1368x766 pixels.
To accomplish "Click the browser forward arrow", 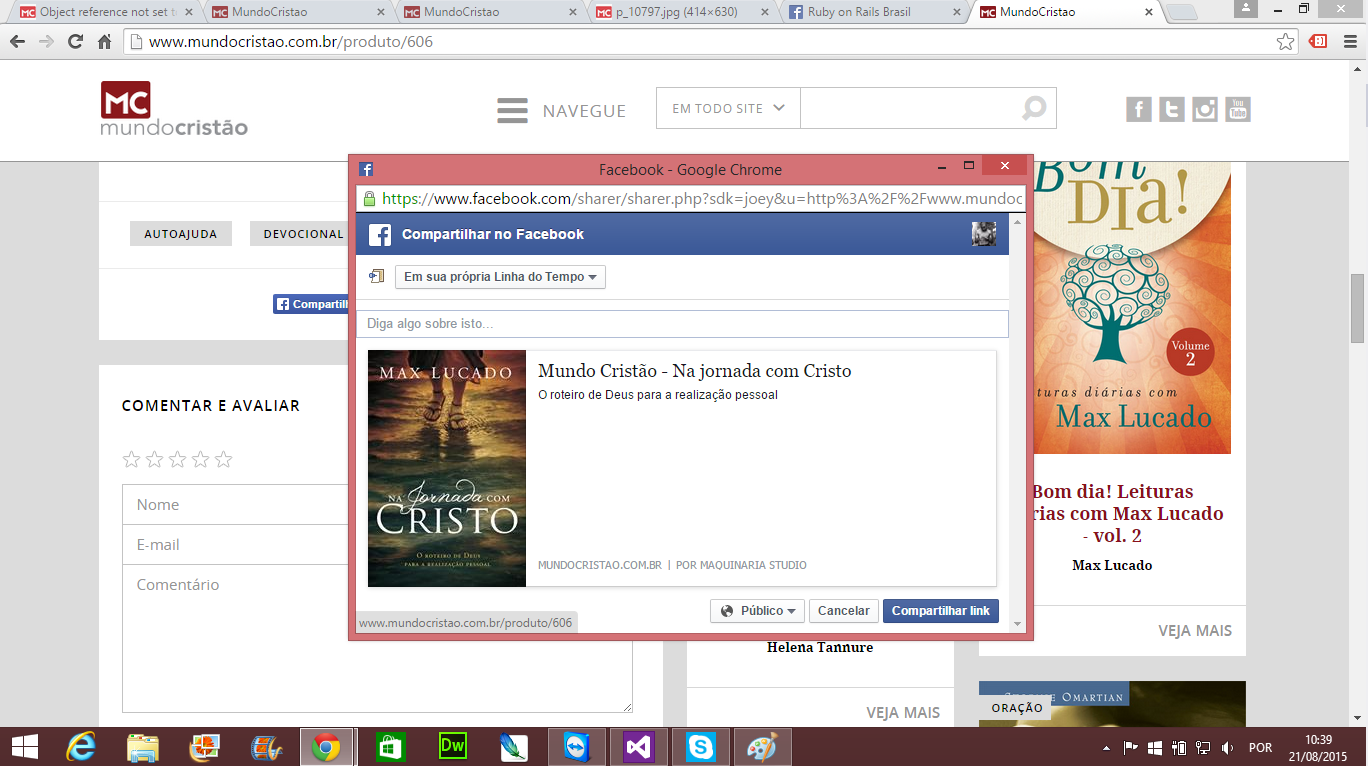I will pyautogui.click(x=46, y=42).
